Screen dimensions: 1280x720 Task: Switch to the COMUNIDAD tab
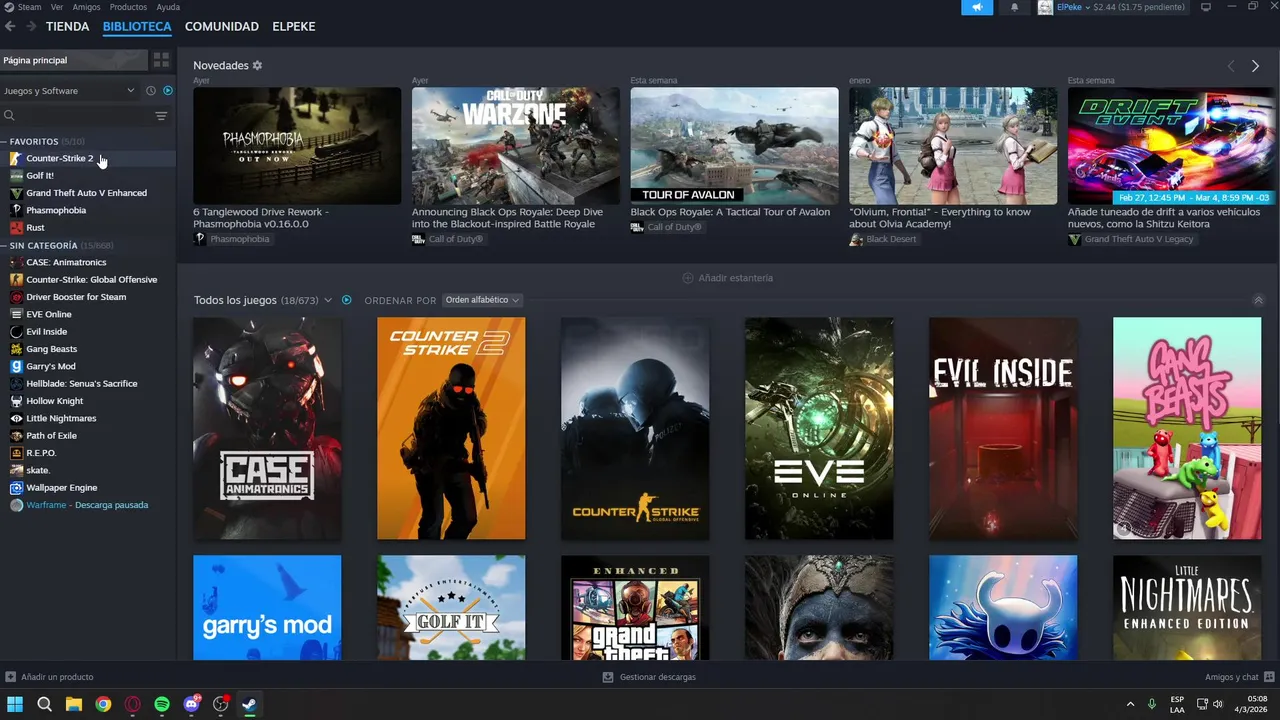[x=222, y=26]
